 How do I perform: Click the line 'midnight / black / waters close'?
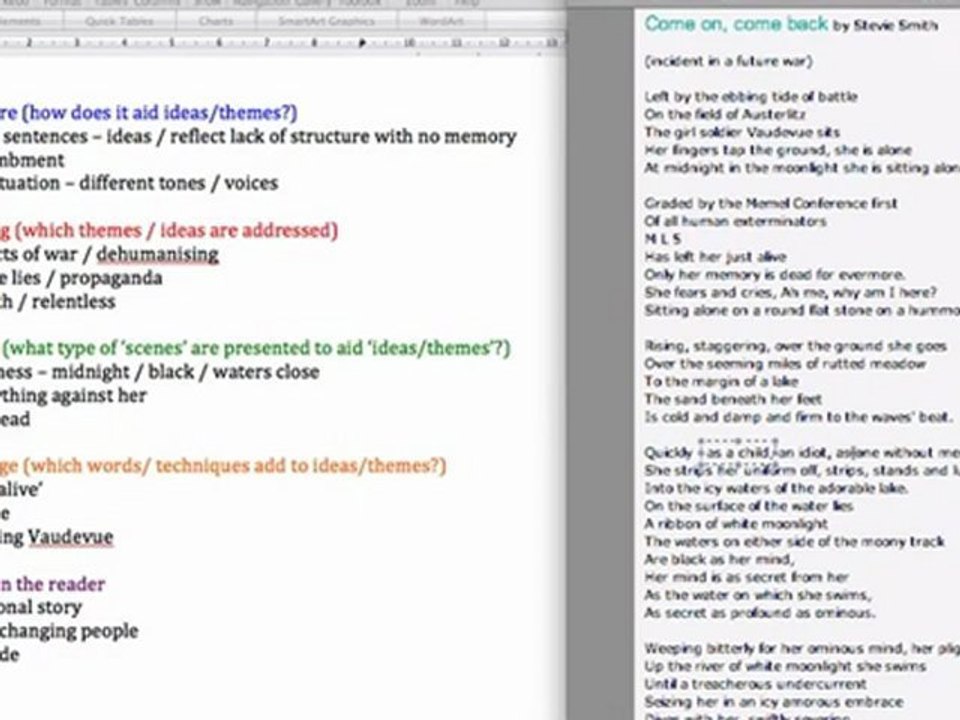185,372
